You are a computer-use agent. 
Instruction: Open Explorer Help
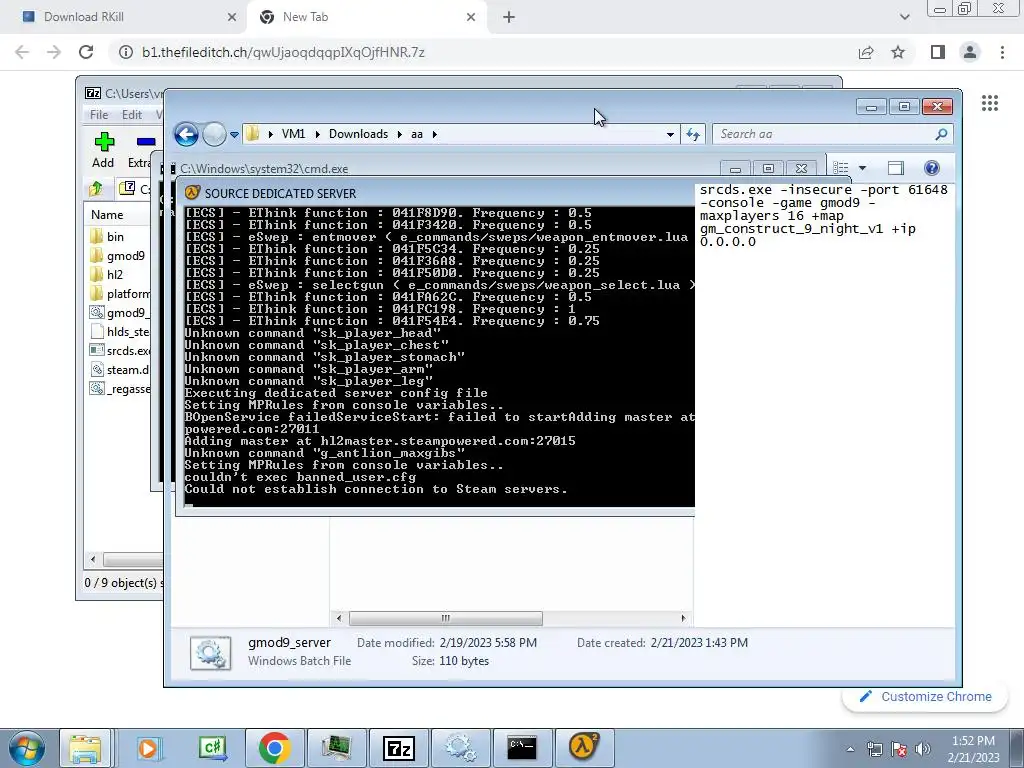(932, 168)
